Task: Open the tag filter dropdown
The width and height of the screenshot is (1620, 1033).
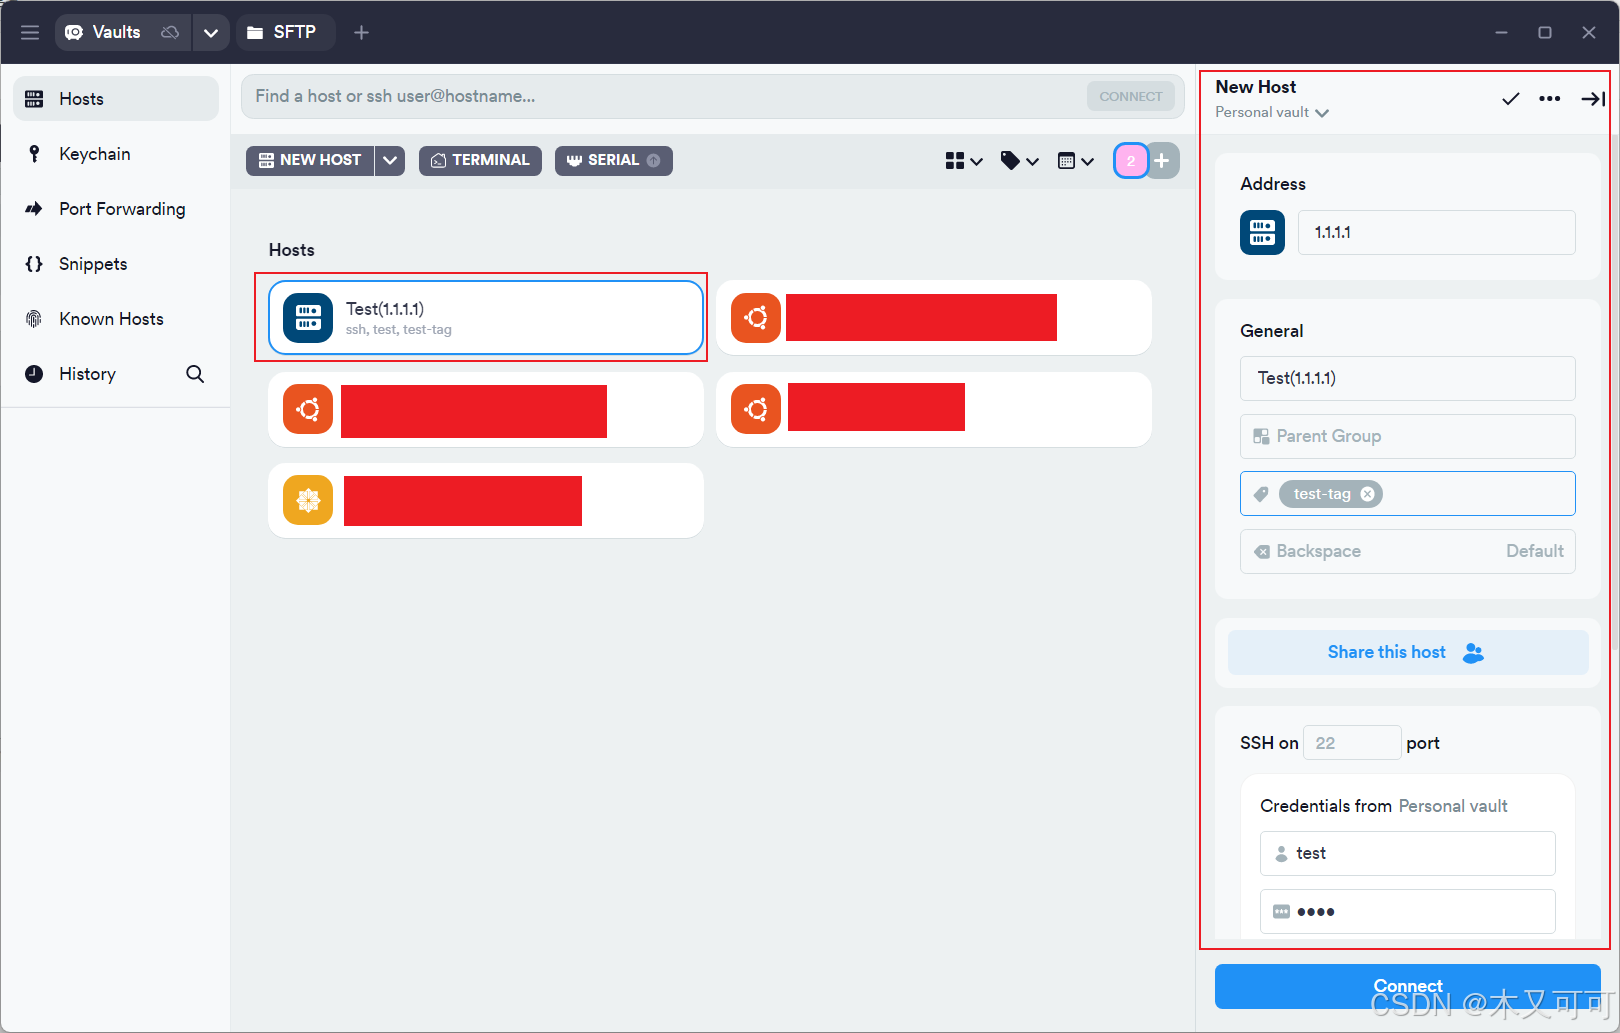Action: (1019, 161)
